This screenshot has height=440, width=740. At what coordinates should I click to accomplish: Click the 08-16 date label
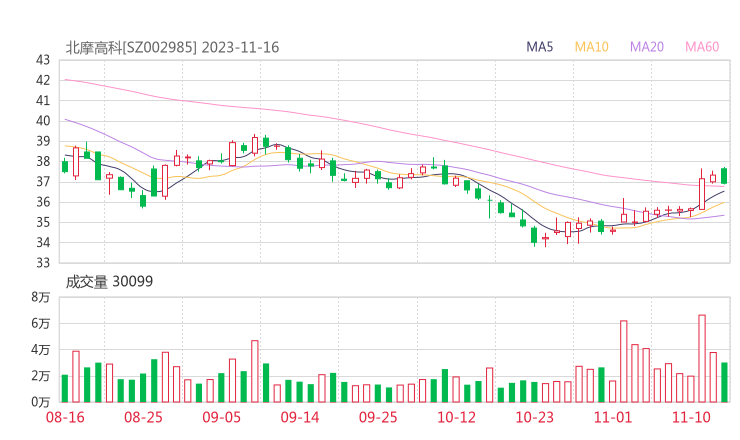pos(65,417)
